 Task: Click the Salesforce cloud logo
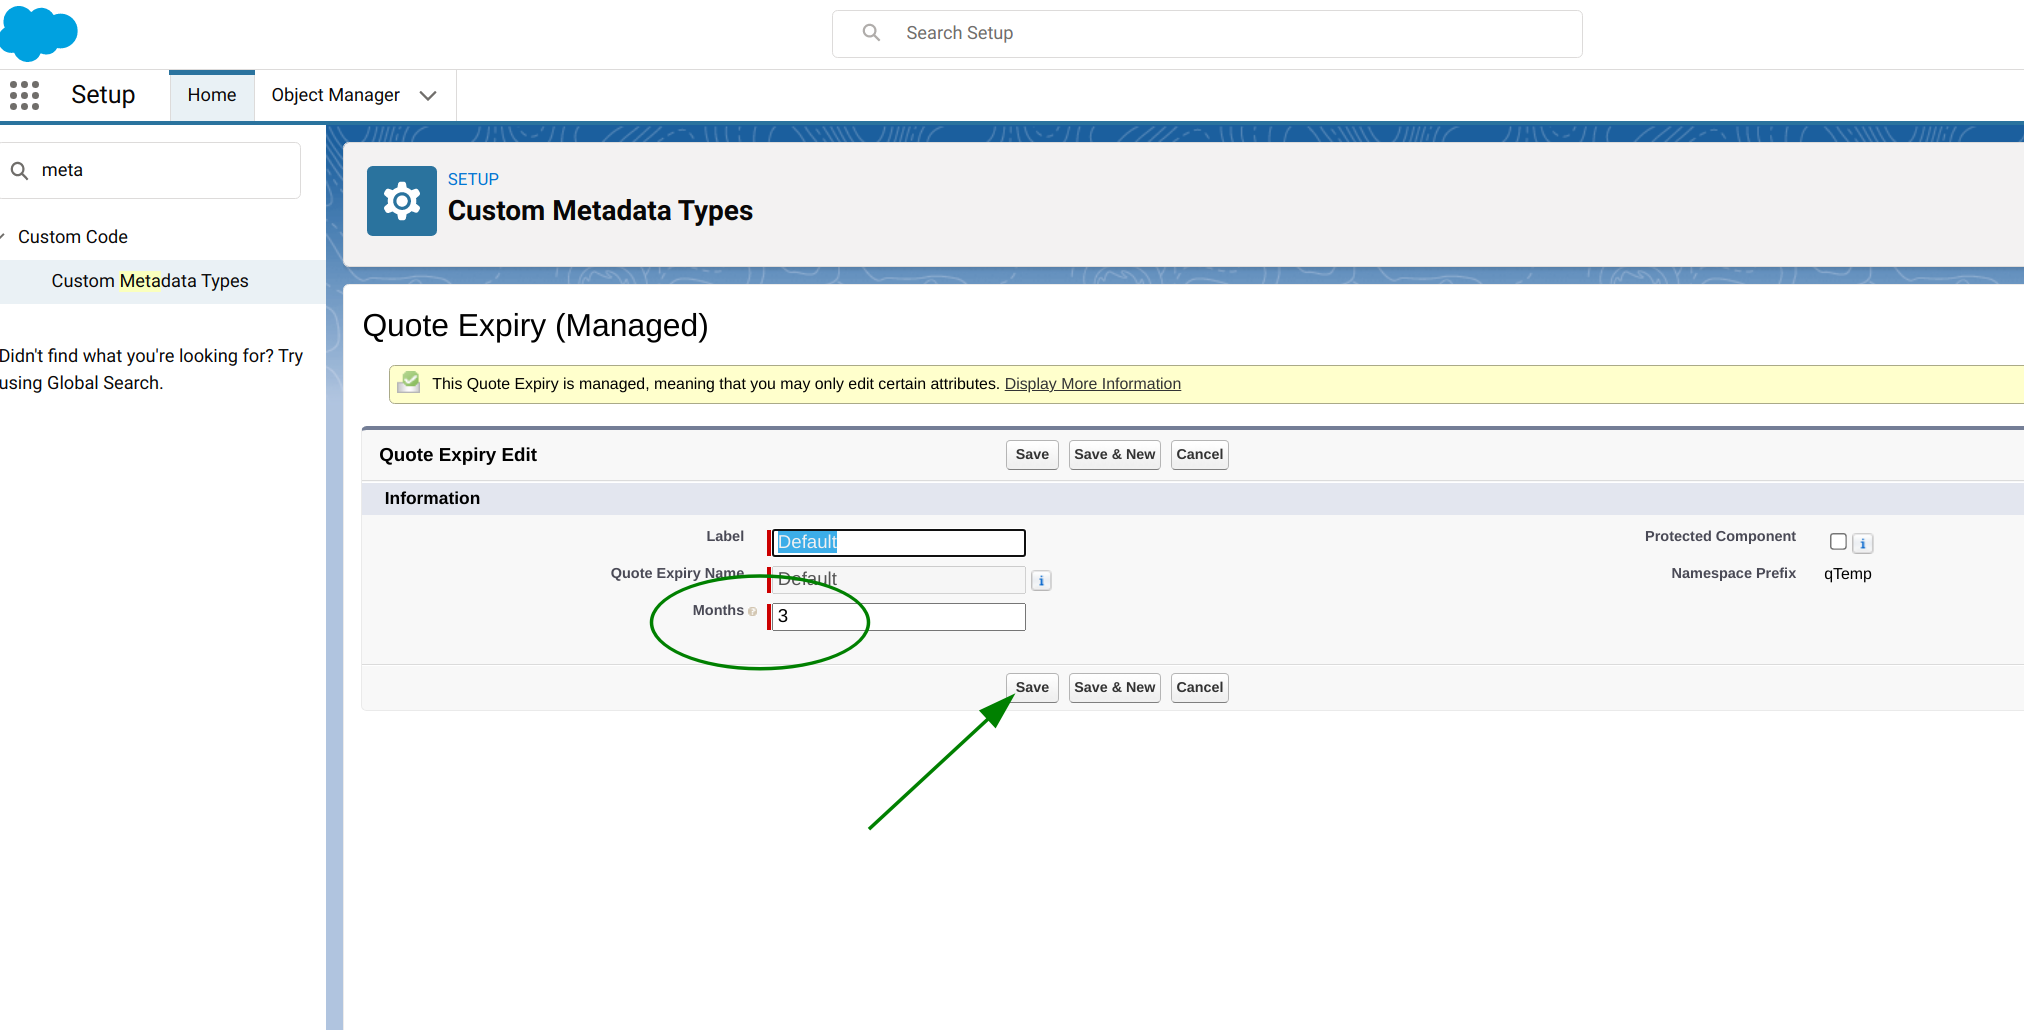pyautogui.click(x=38, y=33)
